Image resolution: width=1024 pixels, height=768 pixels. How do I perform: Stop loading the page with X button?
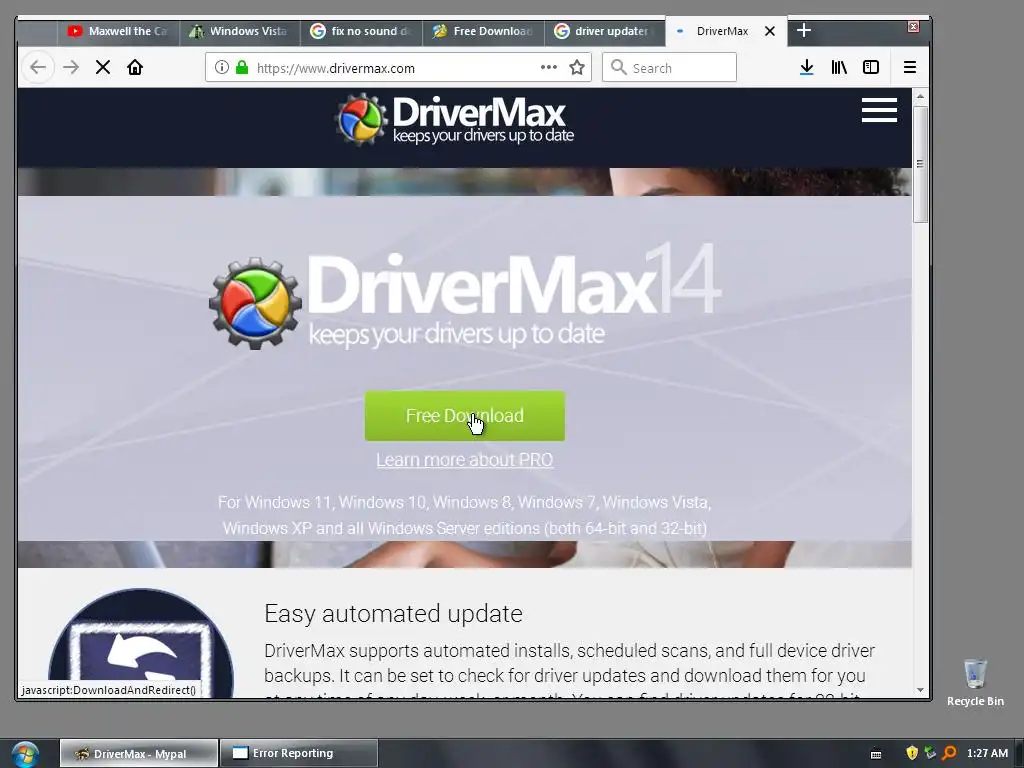coord(103,67)
